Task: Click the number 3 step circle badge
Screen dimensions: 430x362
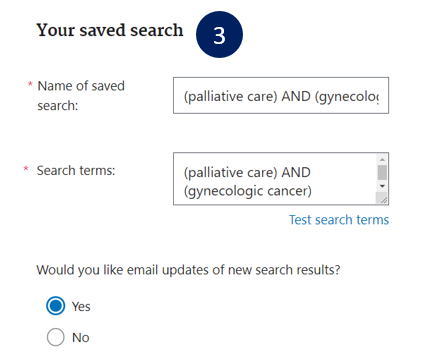Action: point(219,35)
